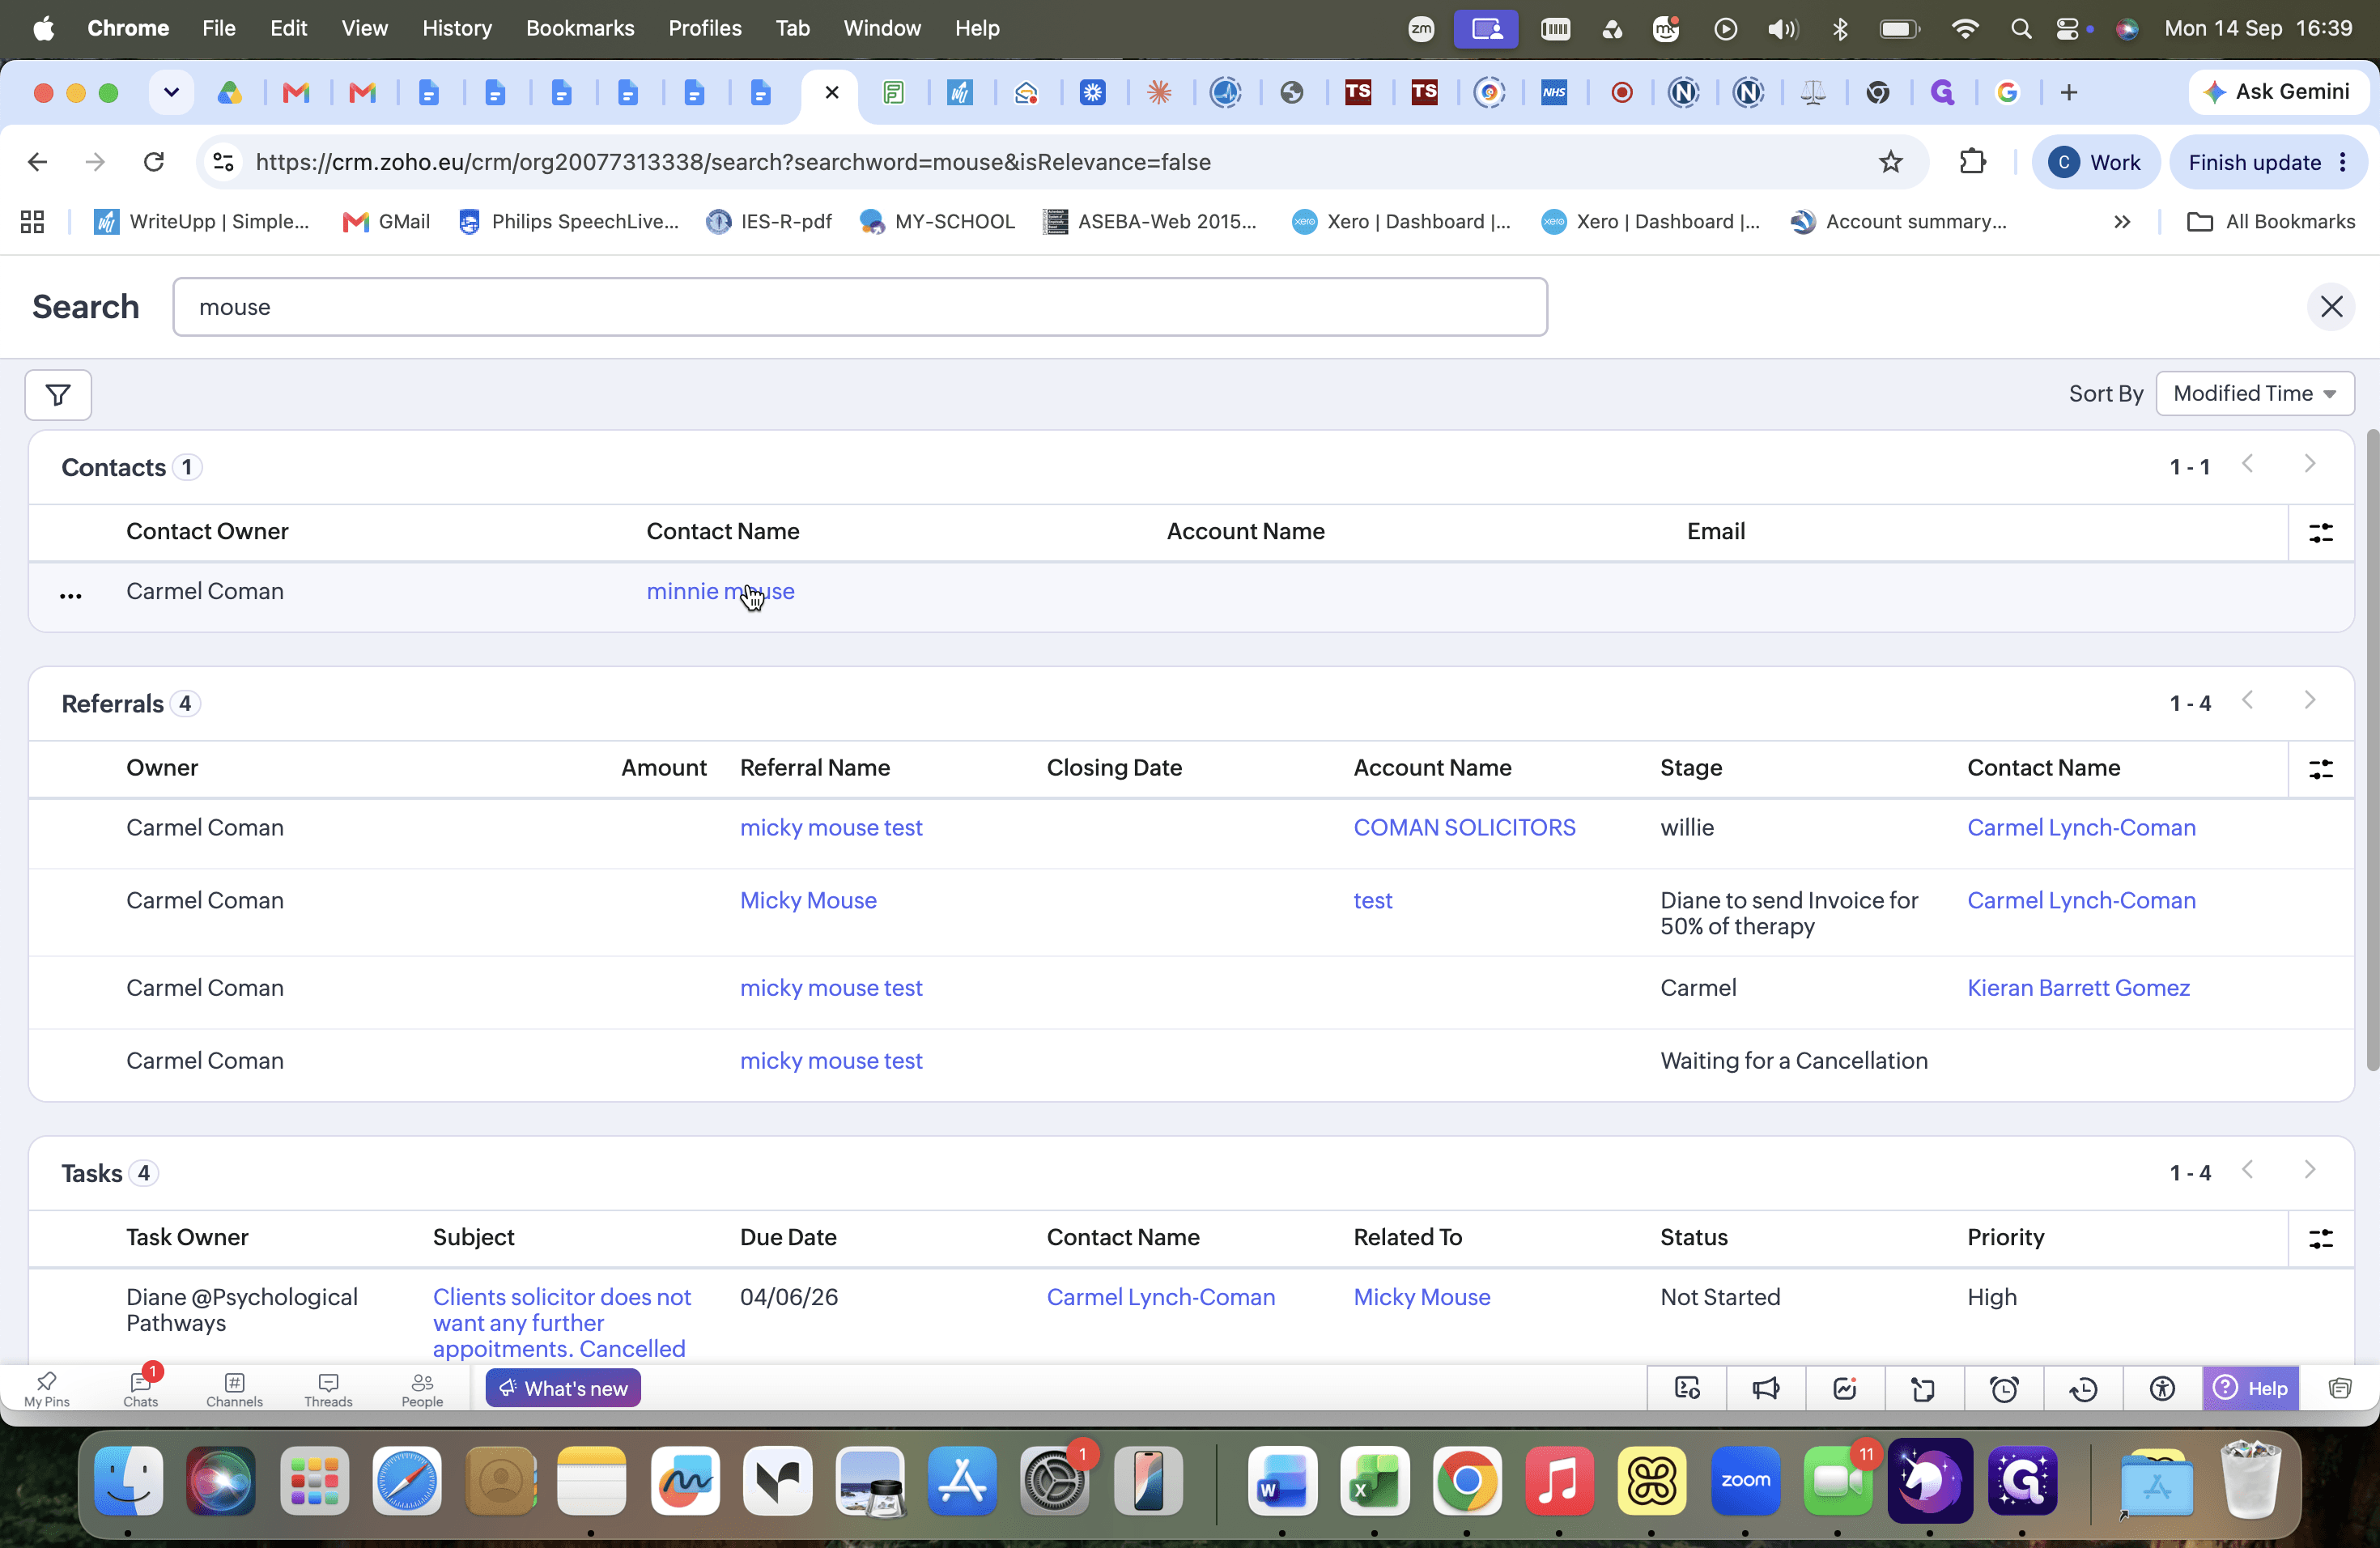Image resolution: width=2380 pixels, height=1548 pixels.
Task: Open the Tab menu in menu bar
Action: pyautogui.click(x=792, y=28)
